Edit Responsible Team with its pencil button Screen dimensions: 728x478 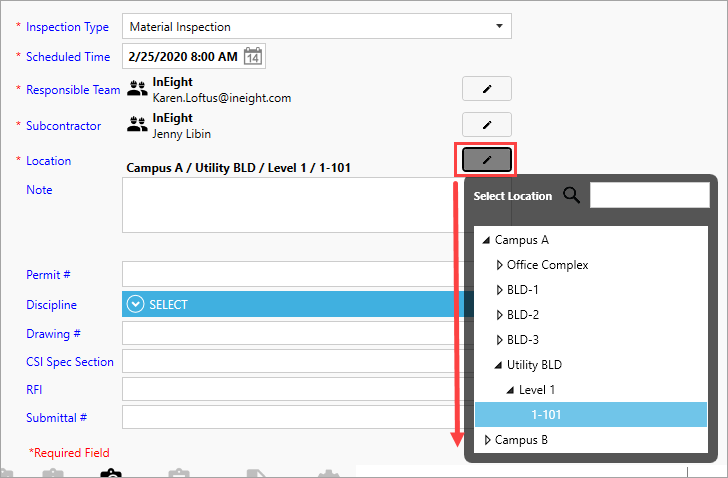pos(487,89)
